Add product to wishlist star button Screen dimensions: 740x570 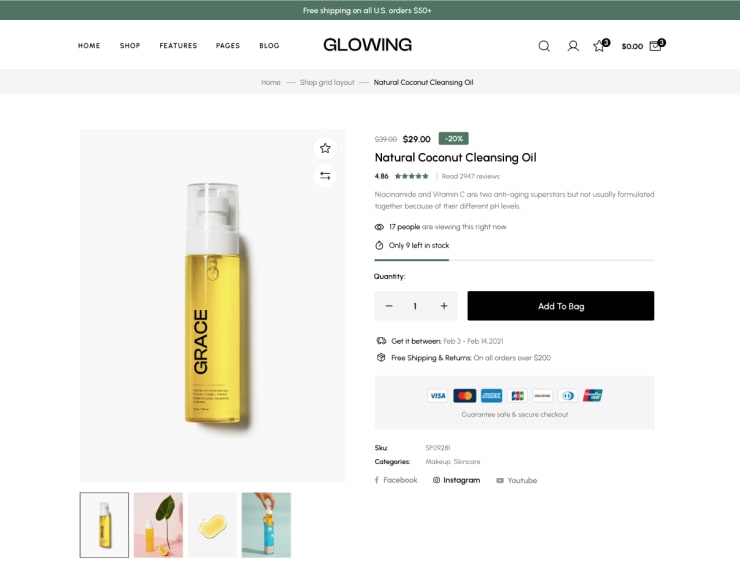pyautogui.click(x=325, y=148)
